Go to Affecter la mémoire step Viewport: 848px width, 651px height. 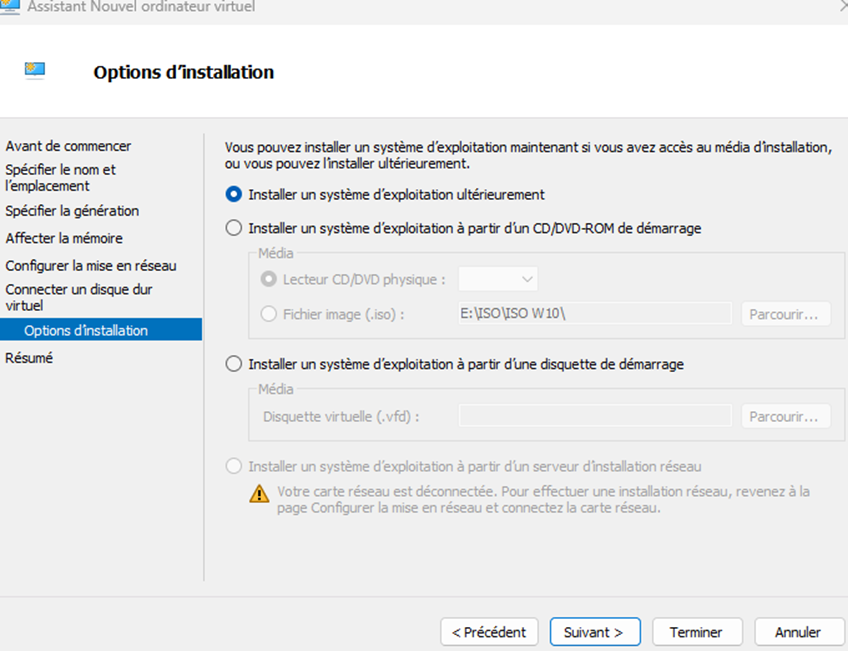64,238
